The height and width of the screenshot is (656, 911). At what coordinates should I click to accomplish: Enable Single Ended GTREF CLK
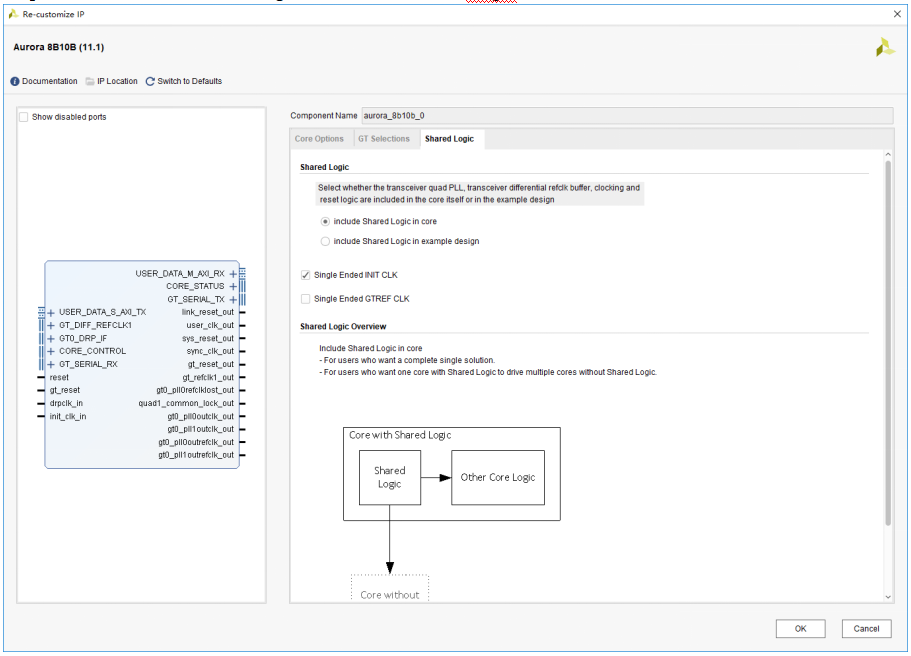coord(306,299)
